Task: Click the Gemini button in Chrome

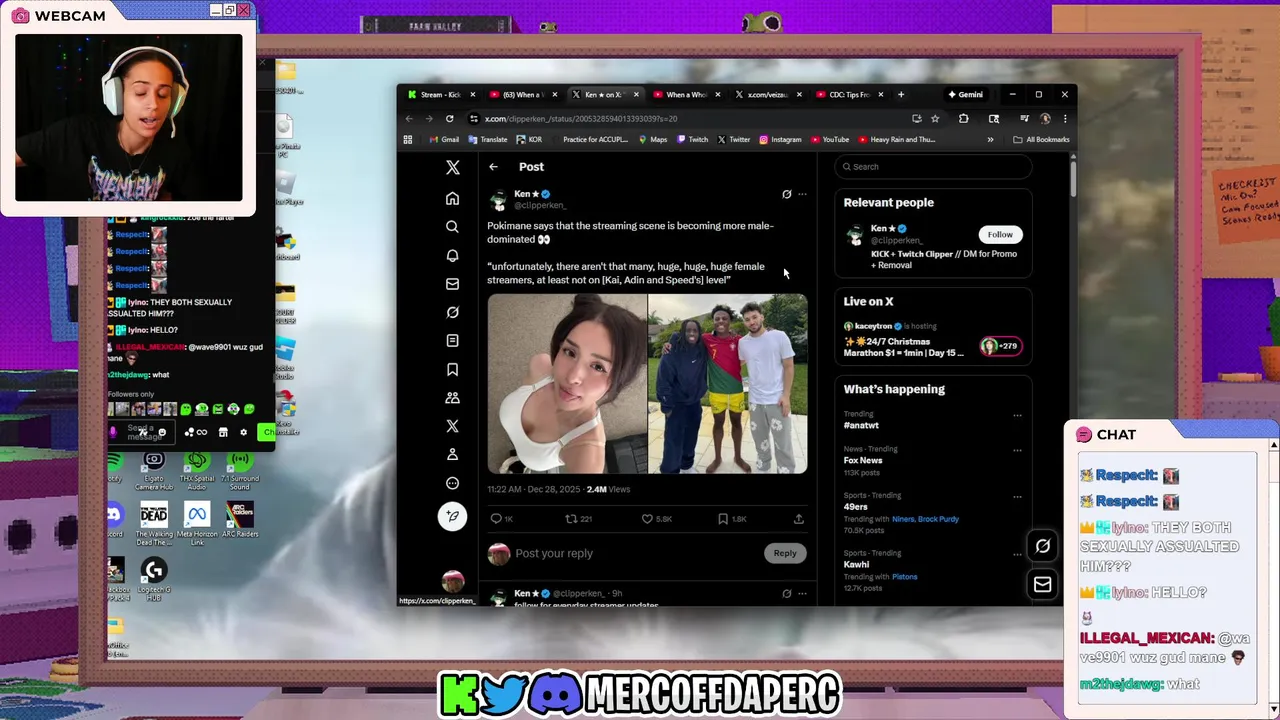Action: click(x=966, y=95)
